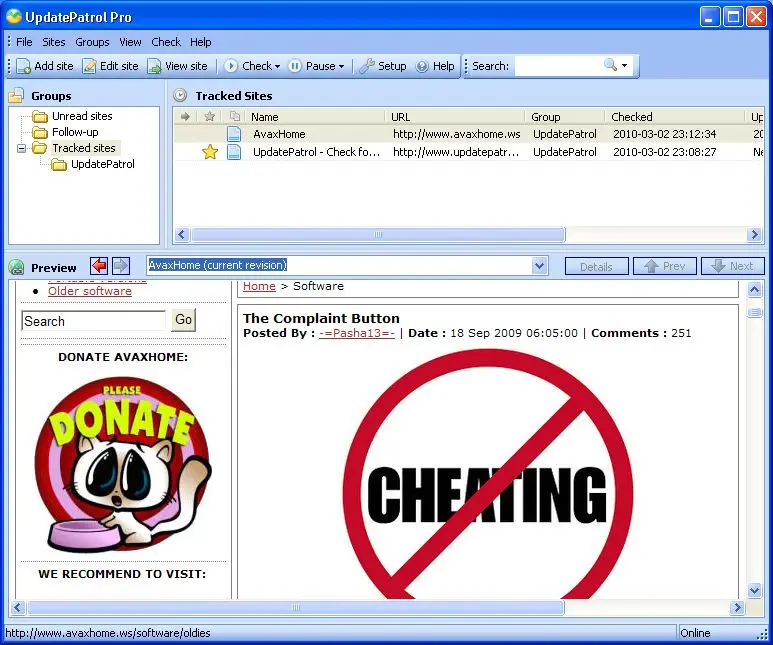
Task: Click the copy column header icon
Action: click(x=235, y=116)
